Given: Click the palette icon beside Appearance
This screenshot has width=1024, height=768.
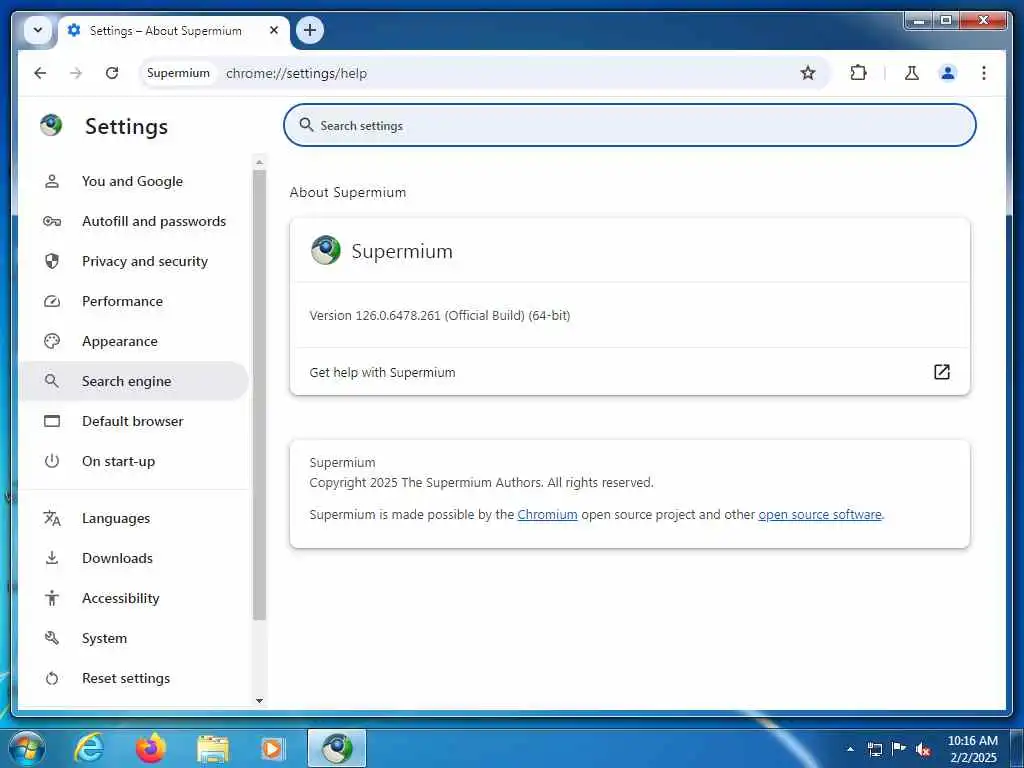Looking at the screenshot, I should pyautogui.click(x=52, y=341).
